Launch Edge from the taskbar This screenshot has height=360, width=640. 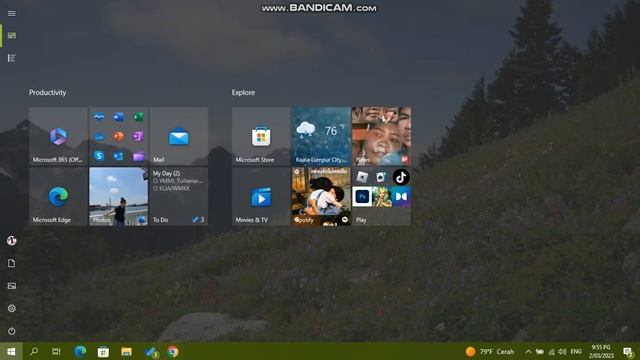click(80, 351)
